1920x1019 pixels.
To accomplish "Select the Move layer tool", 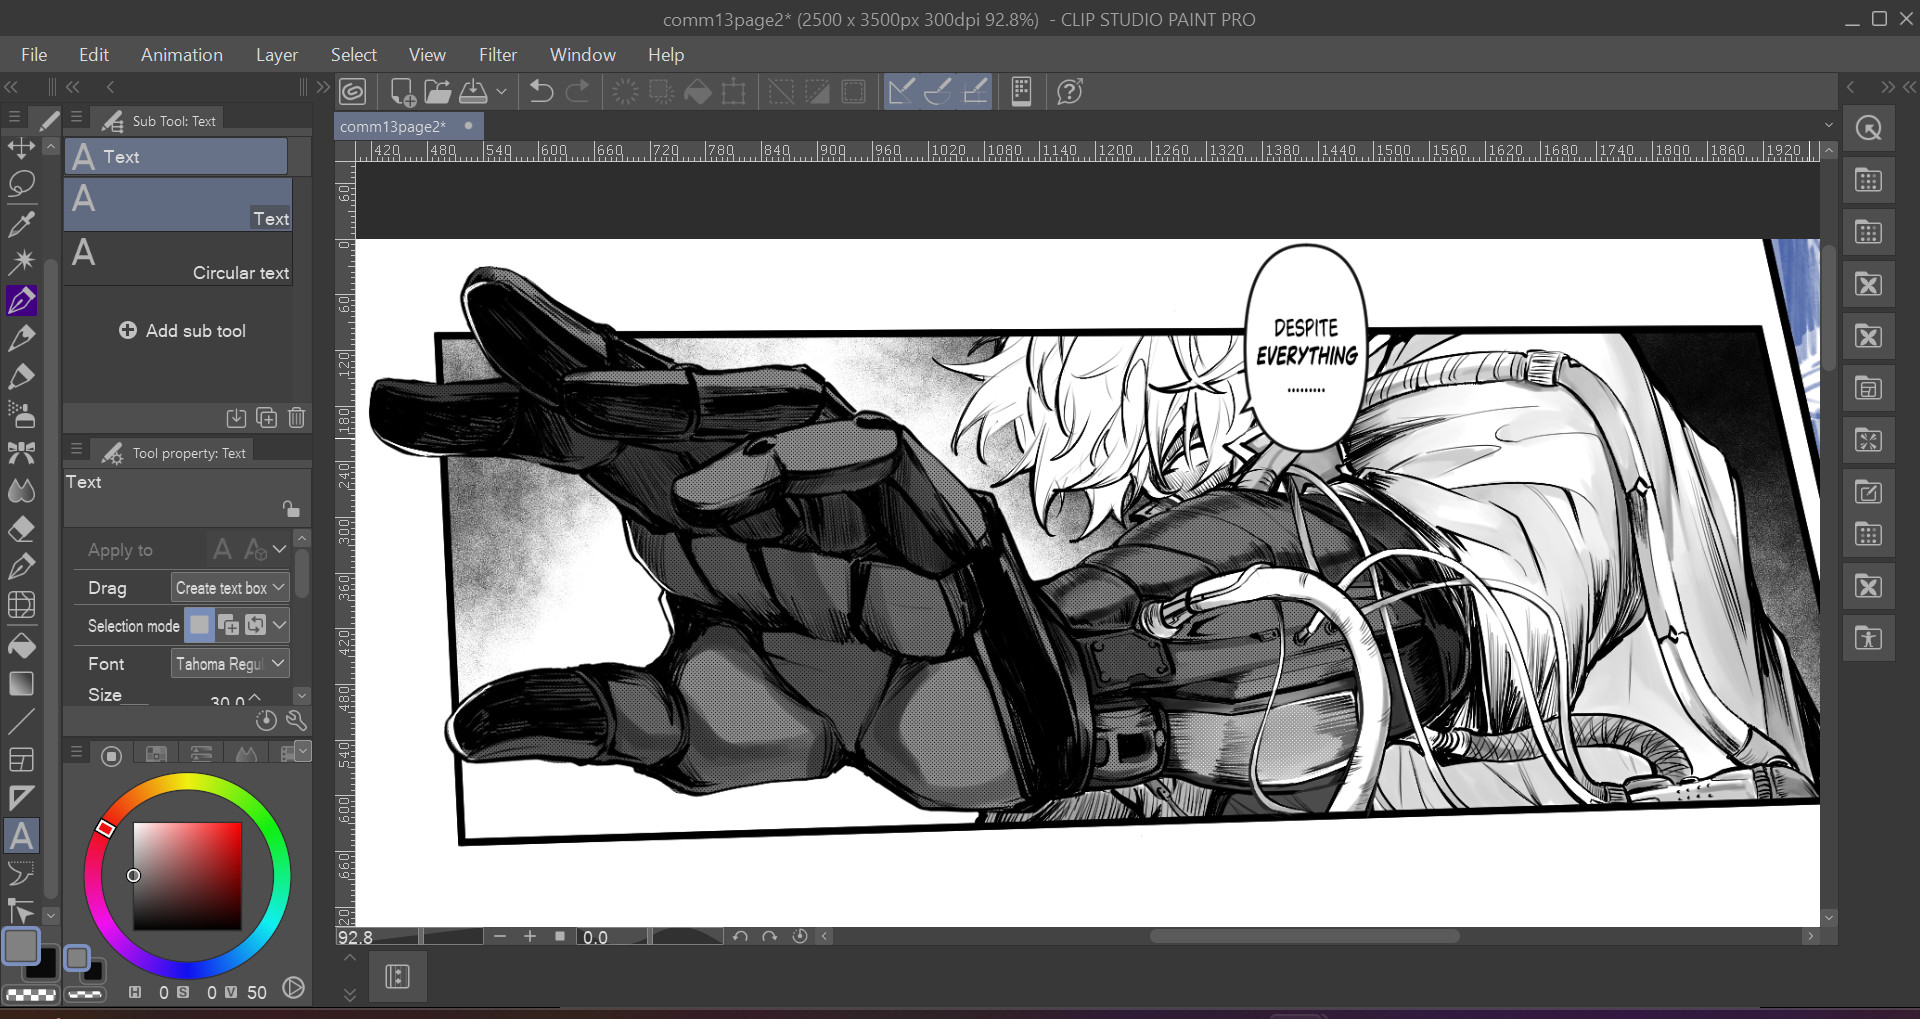I will (x=21, y=148).
